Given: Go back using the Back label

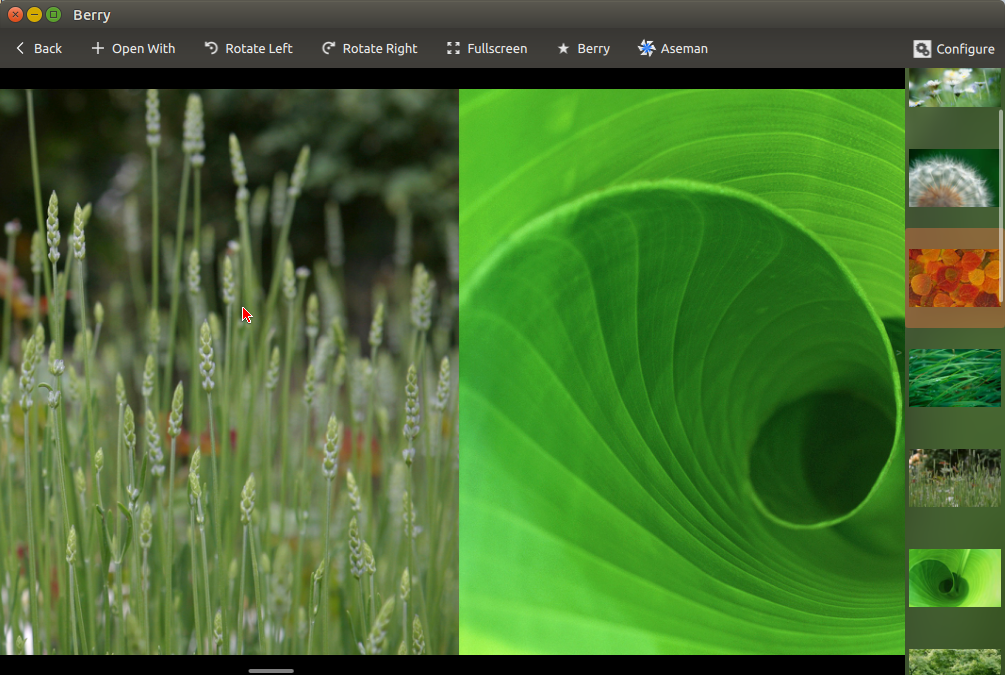Looking at the screenshot, I should point(48,49).
